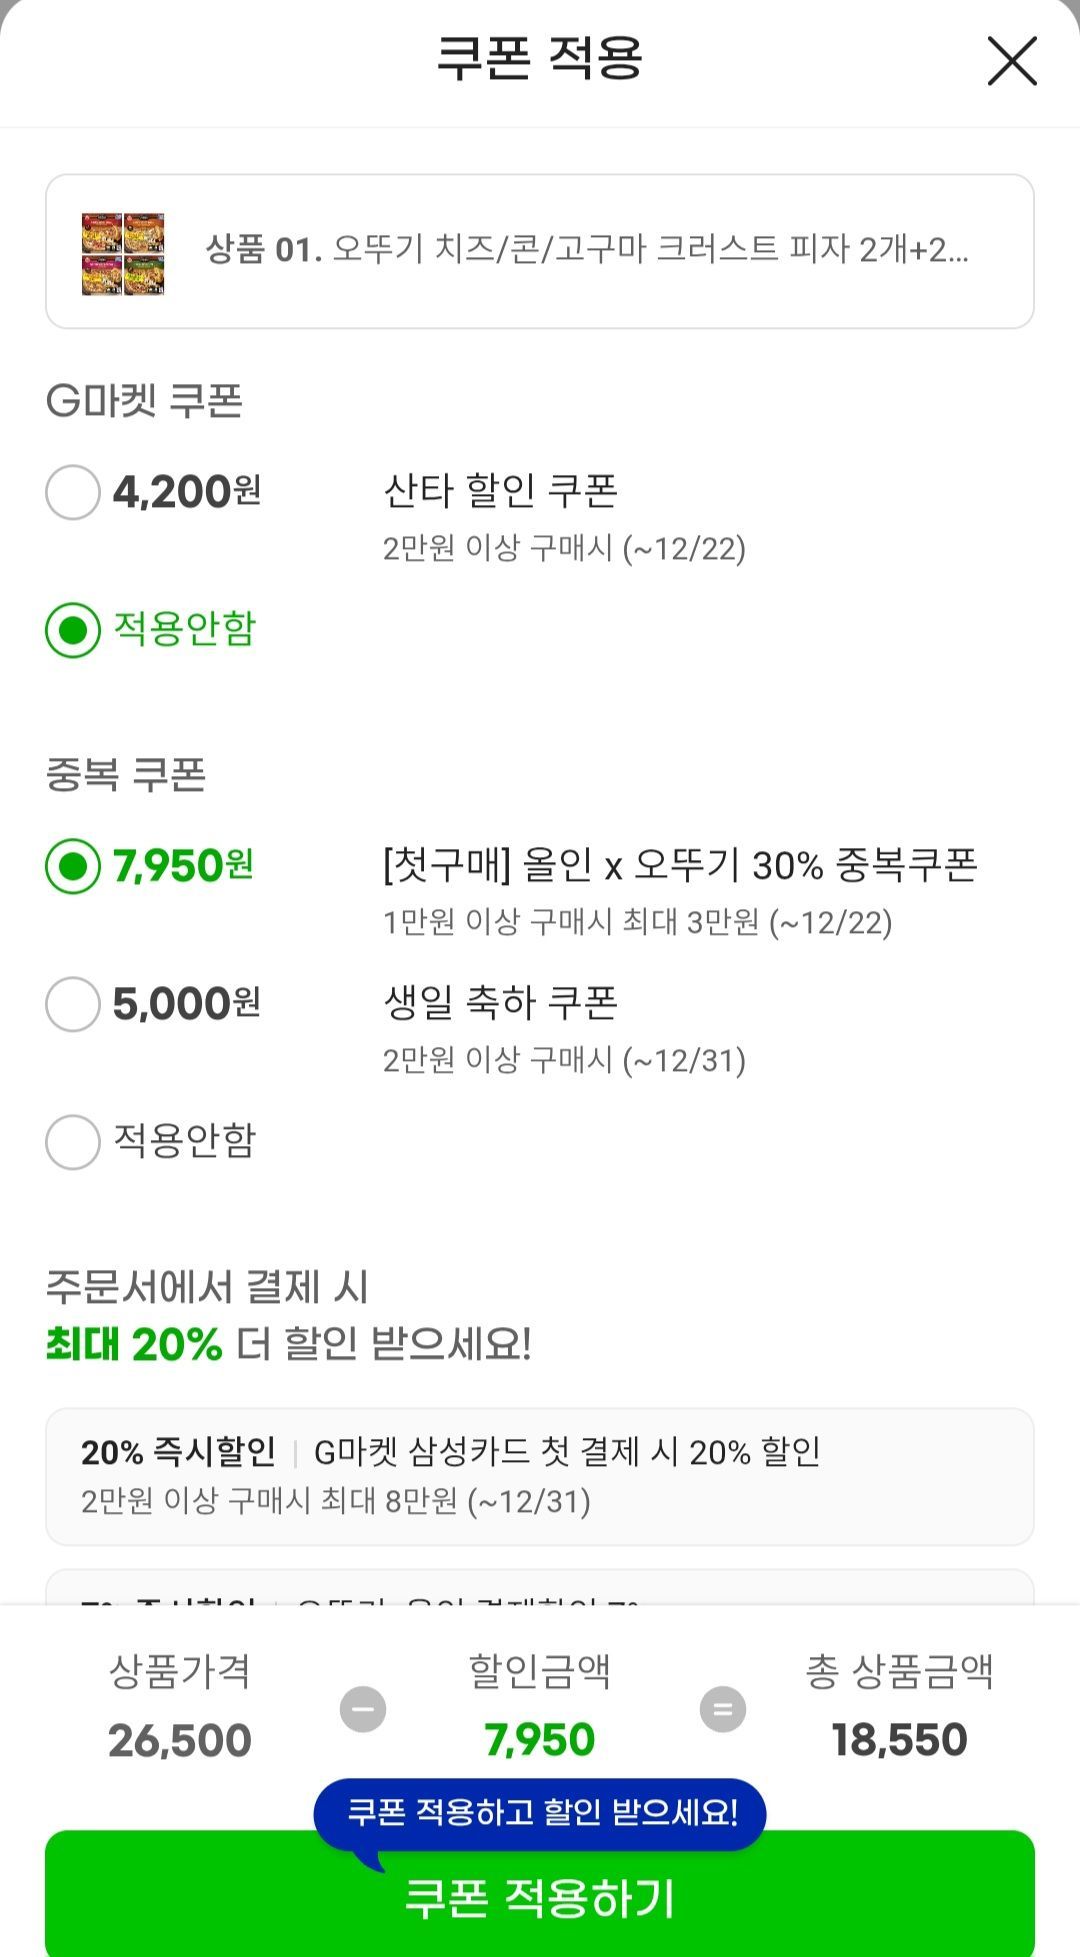Close the 쿠폰 적용 dialog with X
The width and height of the screenshot is (1080, 1957).
click(1011, 61)
